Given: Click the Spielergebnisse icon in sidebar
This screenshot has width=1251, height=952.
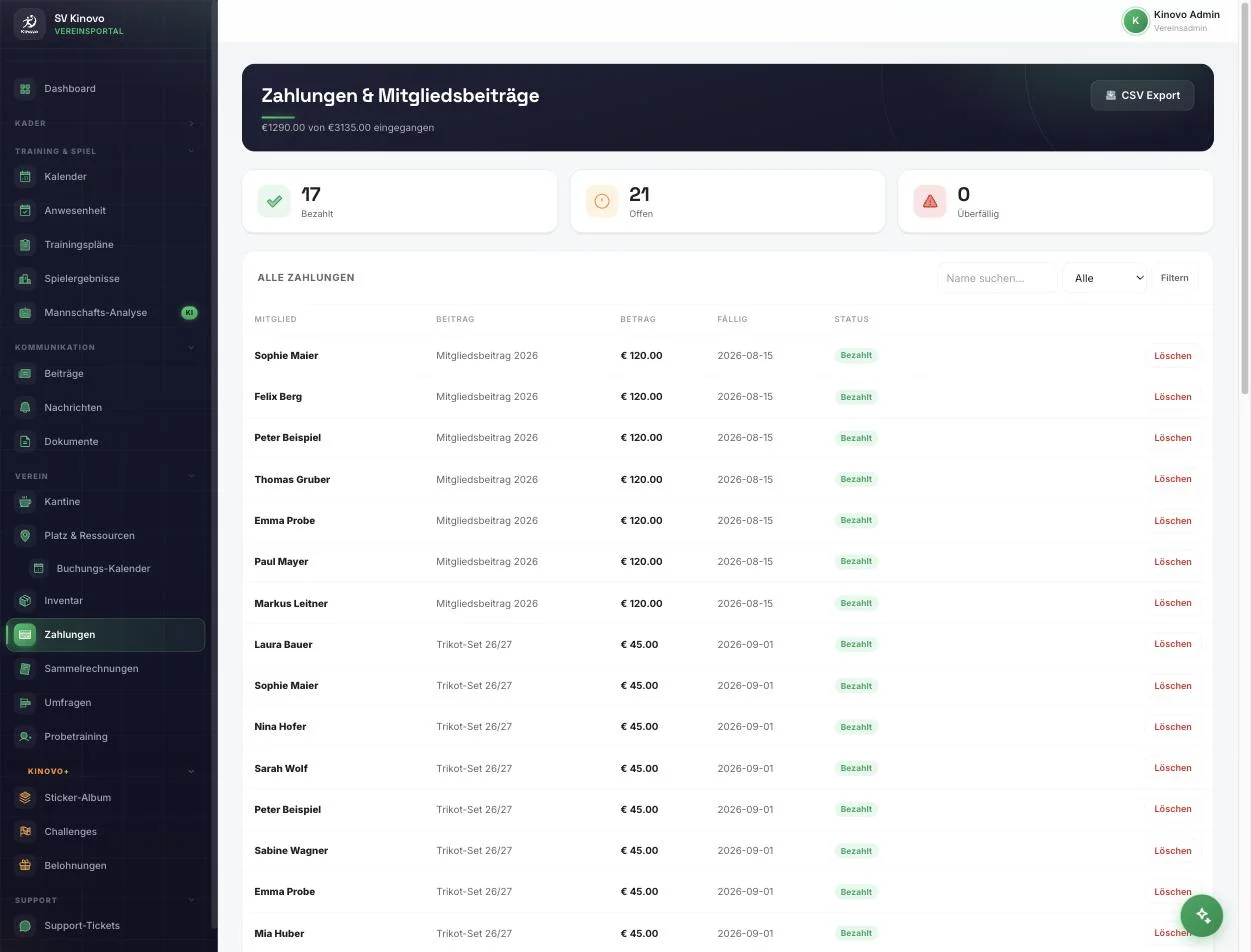Looking at the screenshot, I should [25, 279].
